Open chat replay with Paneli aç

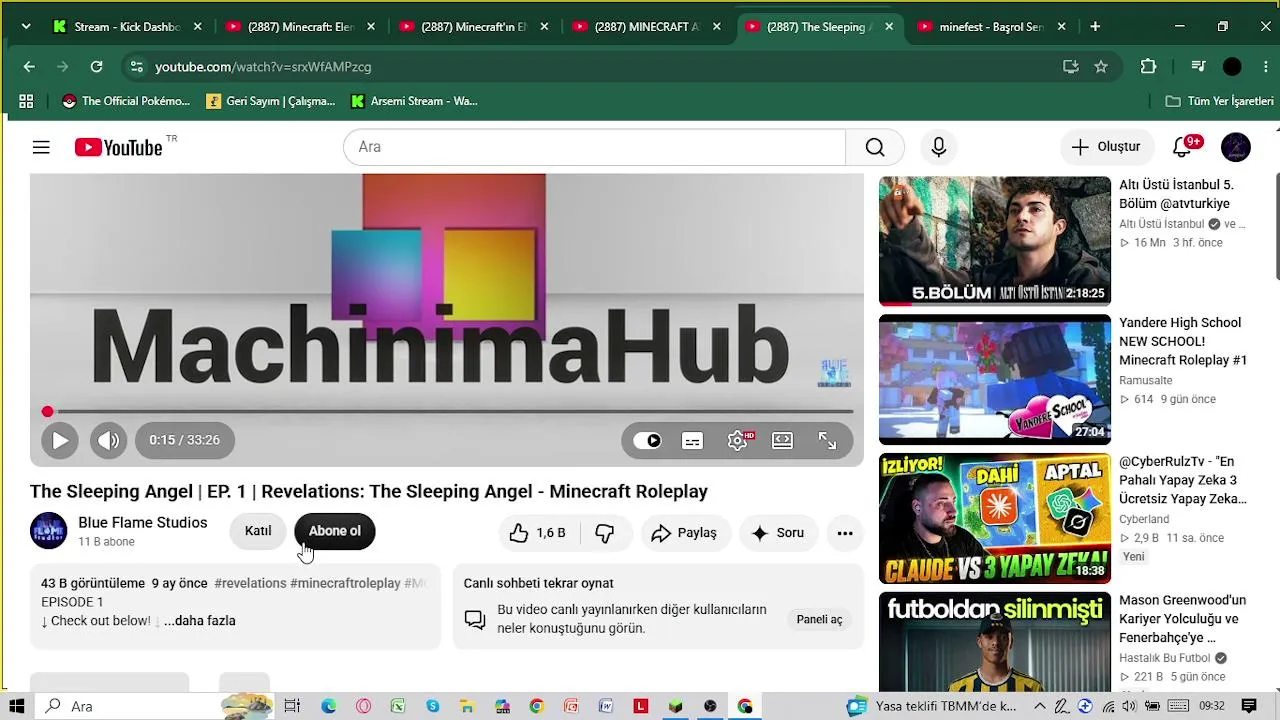point(819,620)
